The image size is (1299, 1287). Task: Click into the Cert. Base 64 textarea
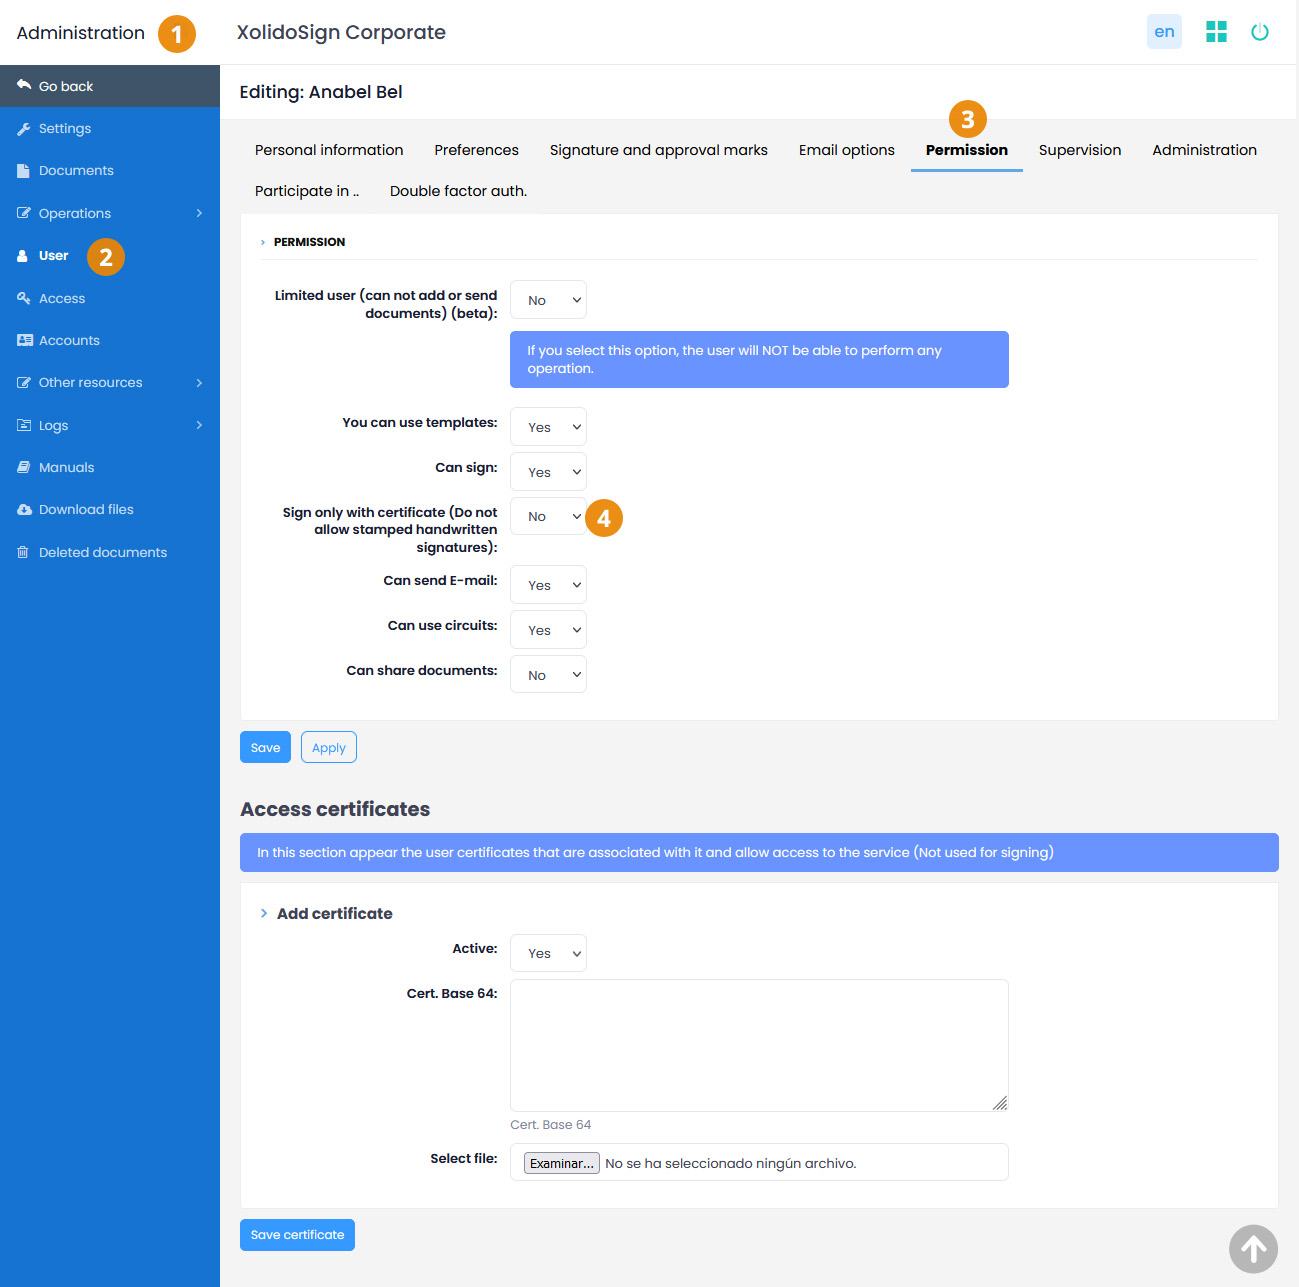click(x=759, y=1045)
